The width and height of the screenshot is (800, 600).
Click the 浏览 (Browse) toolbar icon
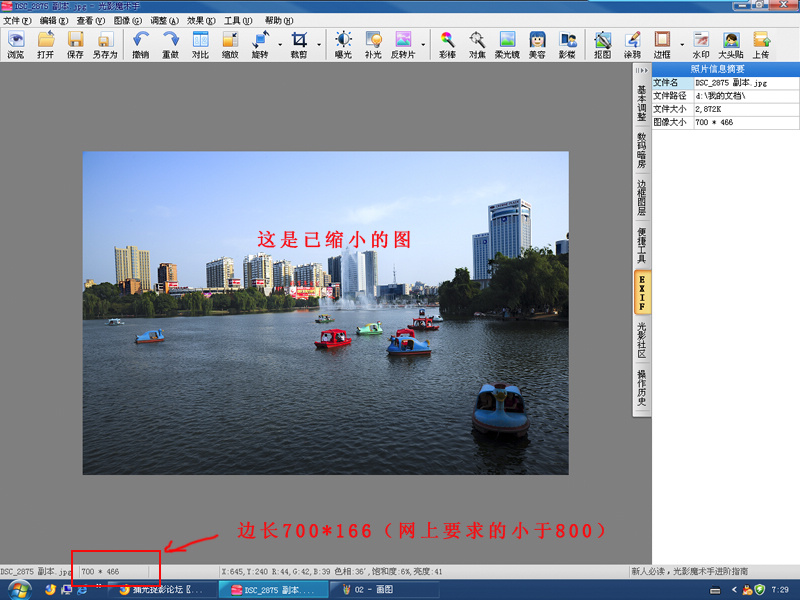tap(16, 45)
